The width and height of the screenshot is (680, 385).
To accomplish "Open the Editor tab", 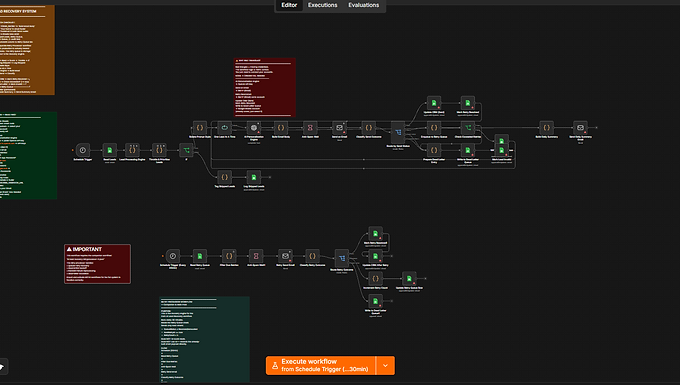I will tap(289, 5).
